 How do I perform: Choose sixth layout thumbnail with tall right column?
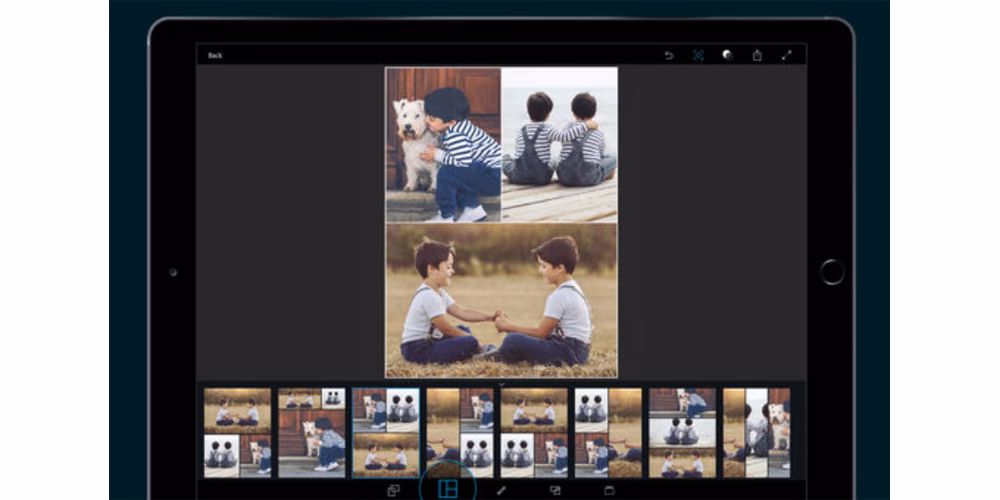click(608, 433)
